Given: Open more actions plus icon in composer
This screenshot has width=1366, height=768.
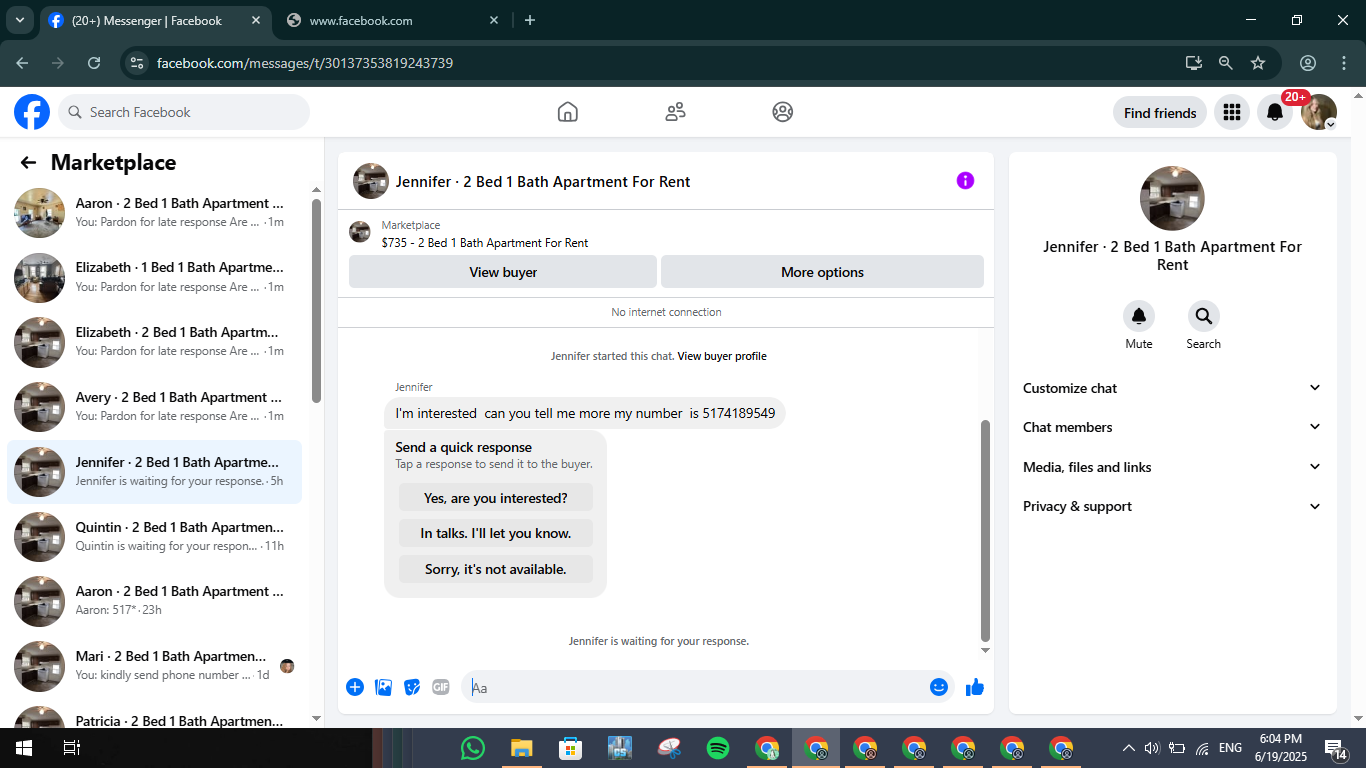Looking at the screenshot, I should [x=355, y=687].
